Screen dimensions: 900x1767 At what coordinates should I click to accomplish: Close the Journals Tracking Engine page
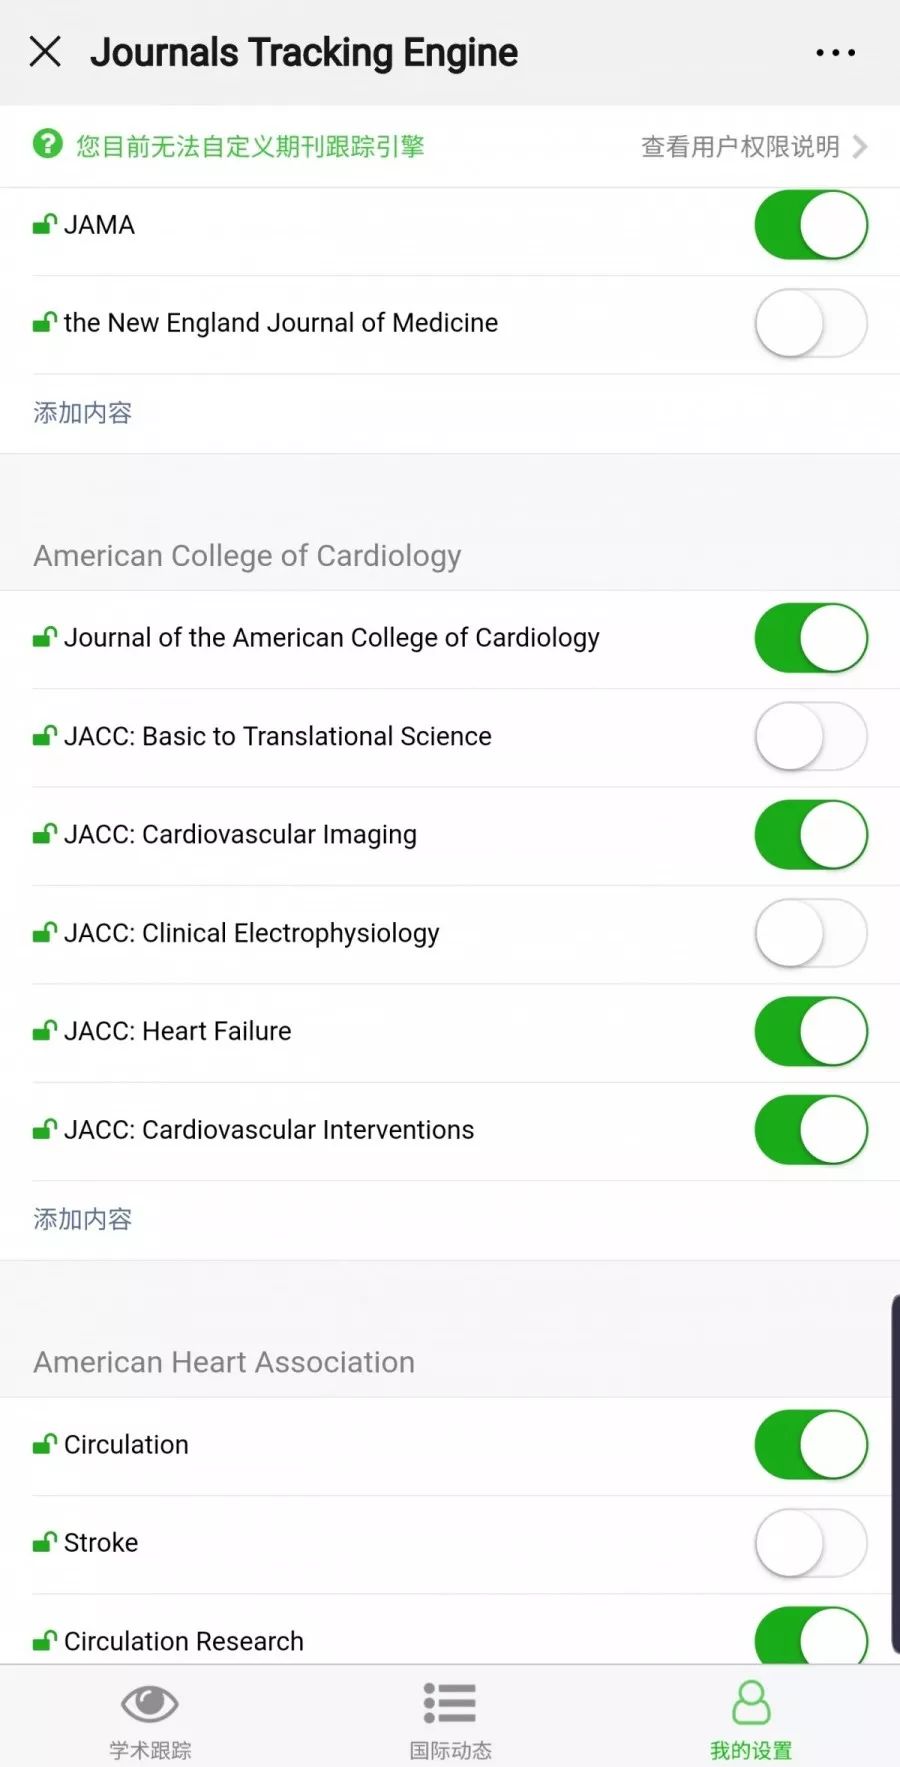coord(45,51)
